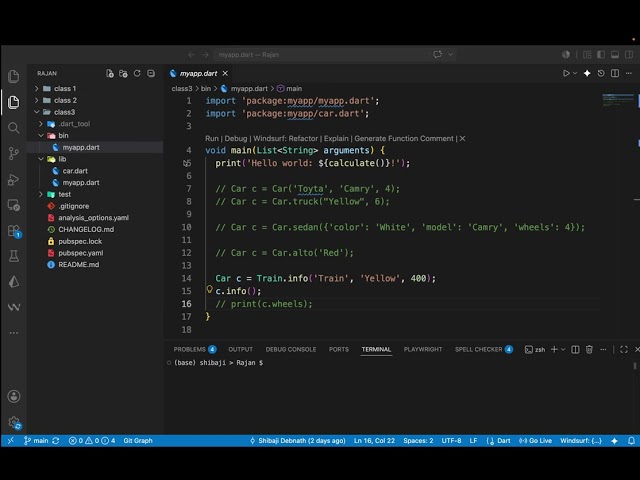
Task: Click Run code lens above main
Action: coord(211,139)
